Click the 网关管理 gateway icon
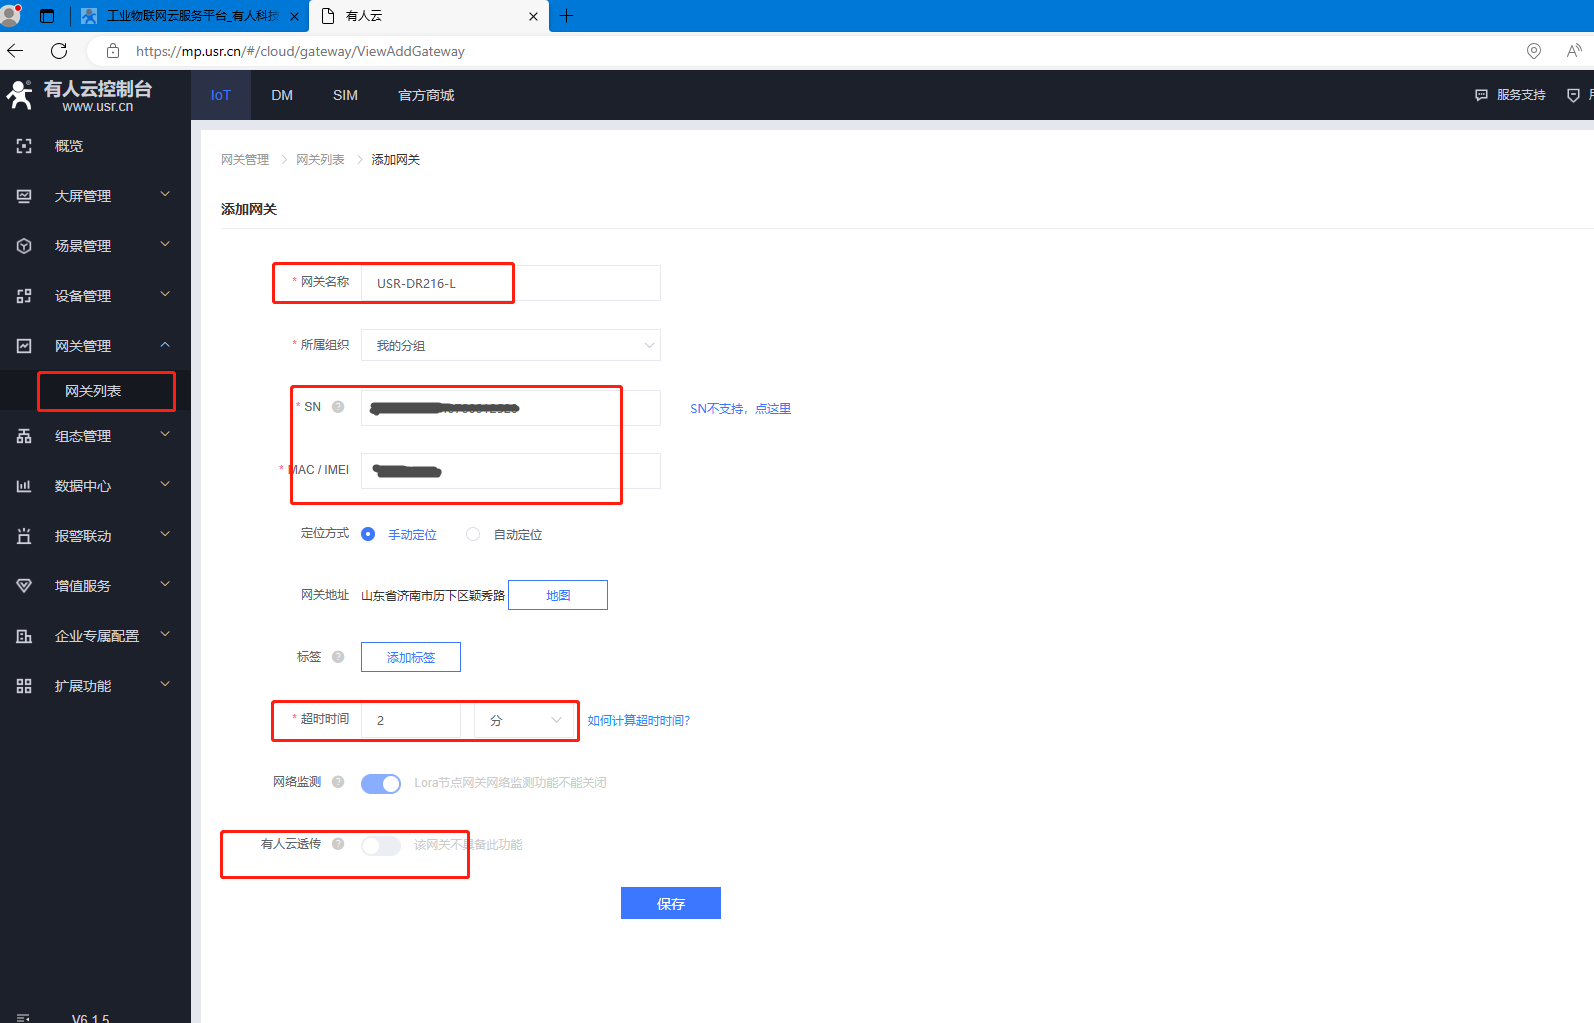The width and height of the screenshot is (1594, 1023). (24, 346)
